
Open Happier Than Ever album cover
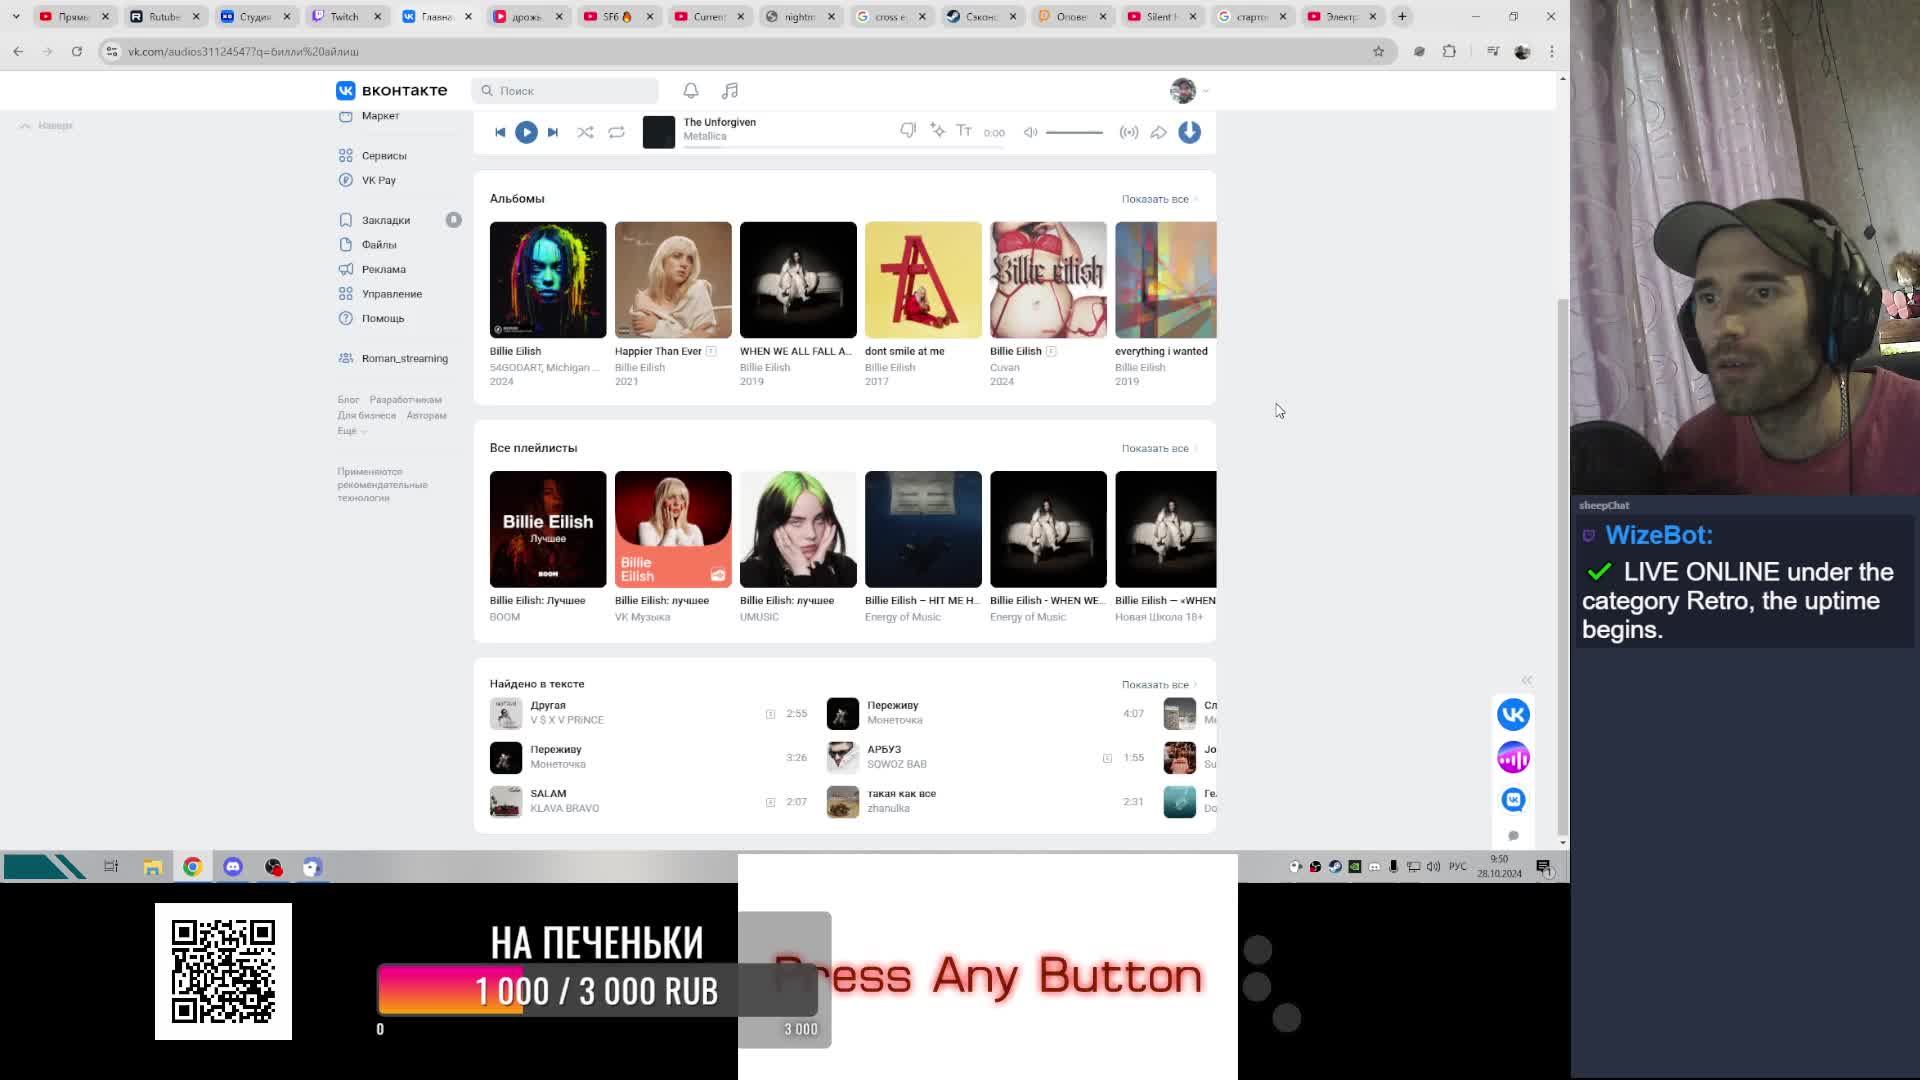pyautogui.click(x=673, y=280)
